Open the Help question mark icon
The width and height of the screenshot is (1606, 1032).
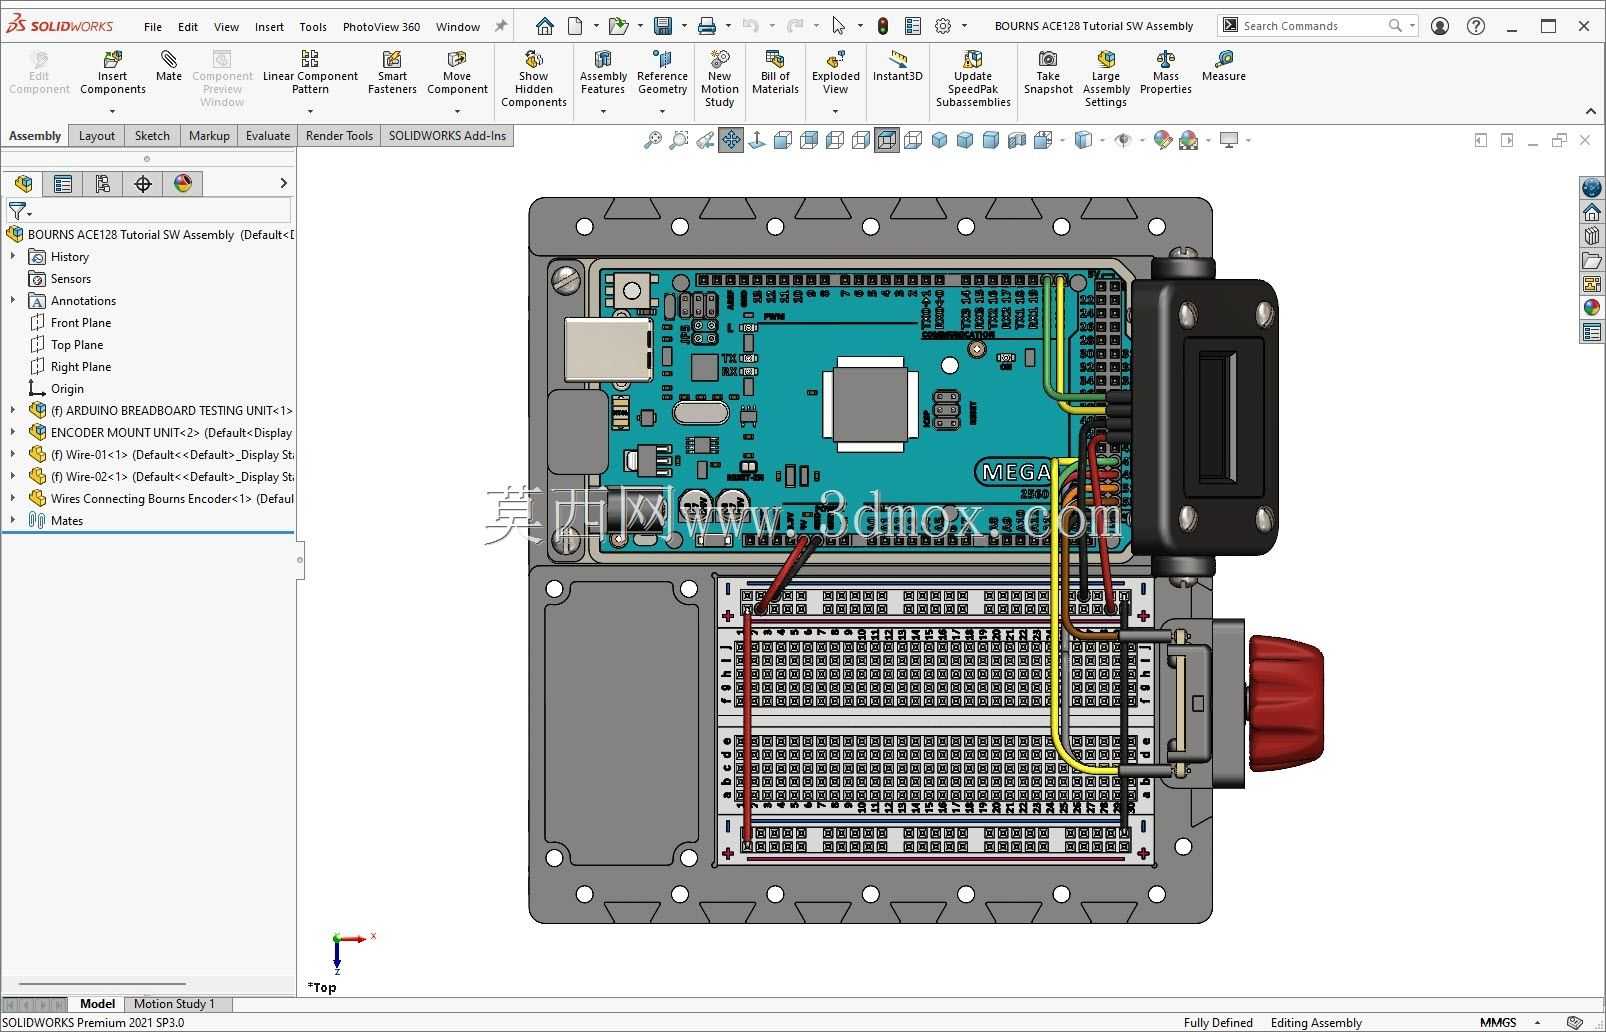click(1476, 26)
